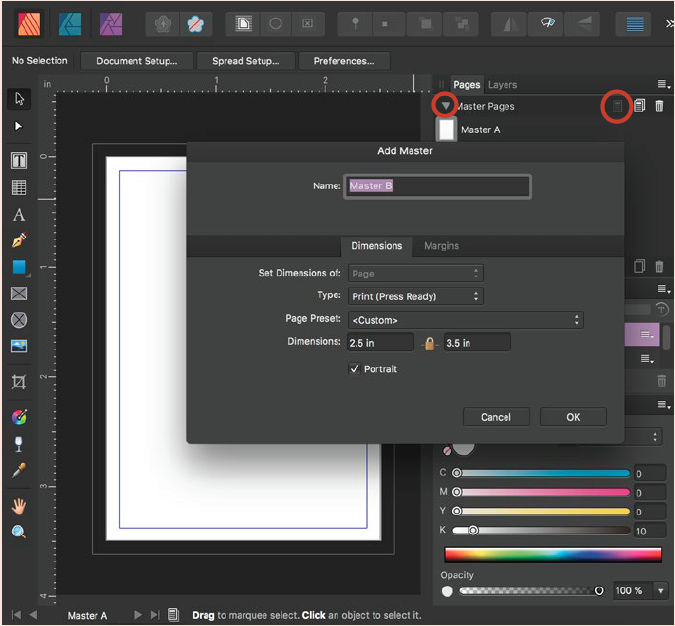
Task: Open the Type dropdown showing Print (Press Ready)
Action: pyautogui.click(x=415, y=296)
